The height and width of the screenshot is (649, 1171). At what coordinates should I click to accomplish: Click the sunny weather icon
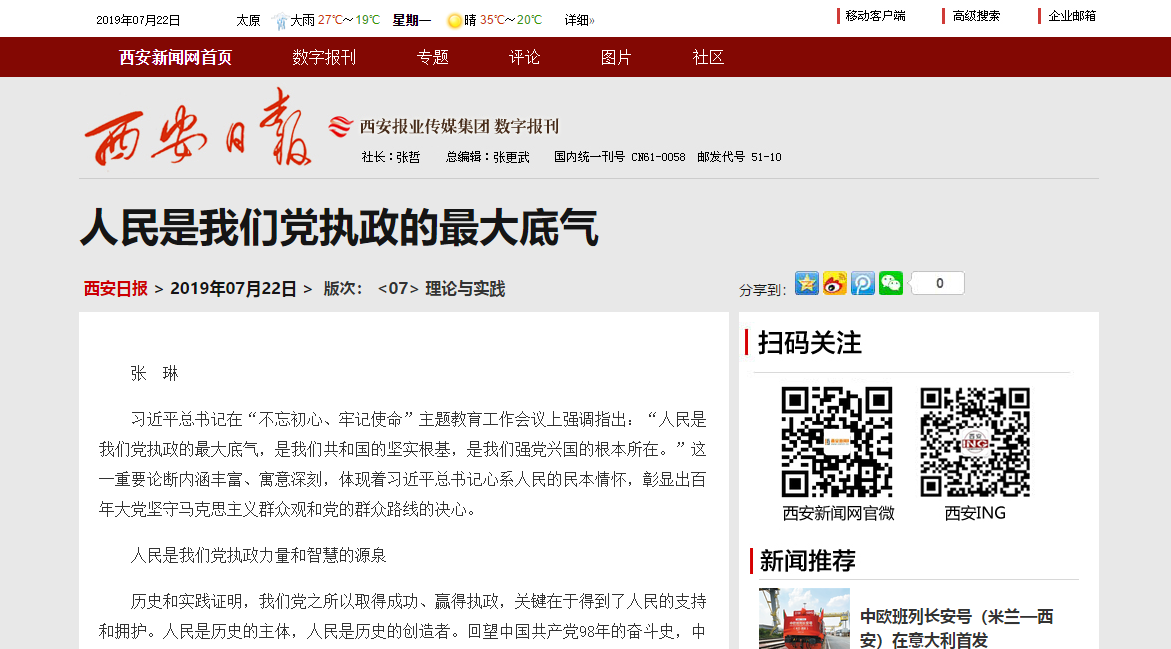tap(455, 20)
